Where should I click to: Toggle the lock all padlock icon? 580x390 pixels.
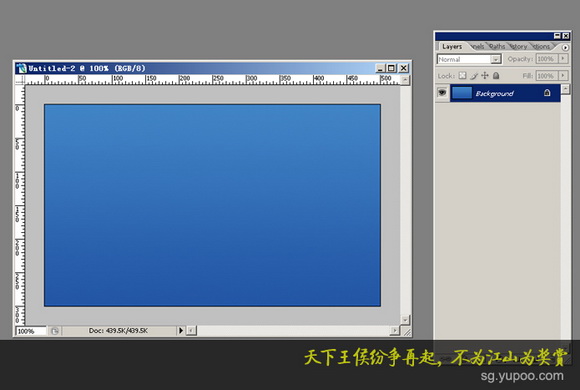tap(496, 75)
